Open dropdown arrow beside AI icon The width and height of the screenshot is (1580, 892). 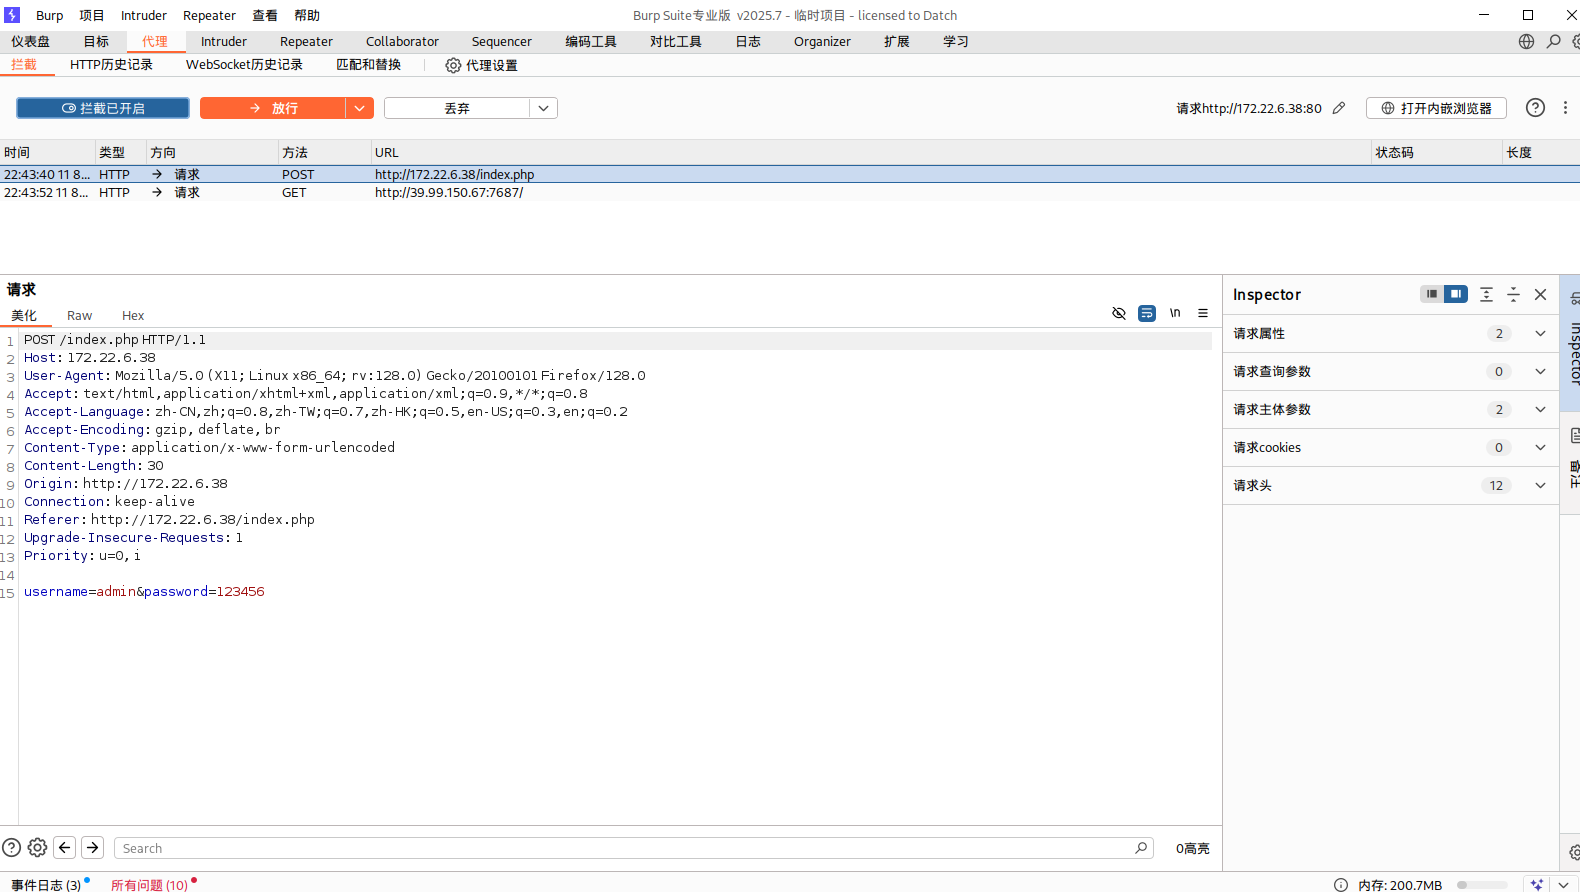pyautogui.click(x=1564, y=885)
